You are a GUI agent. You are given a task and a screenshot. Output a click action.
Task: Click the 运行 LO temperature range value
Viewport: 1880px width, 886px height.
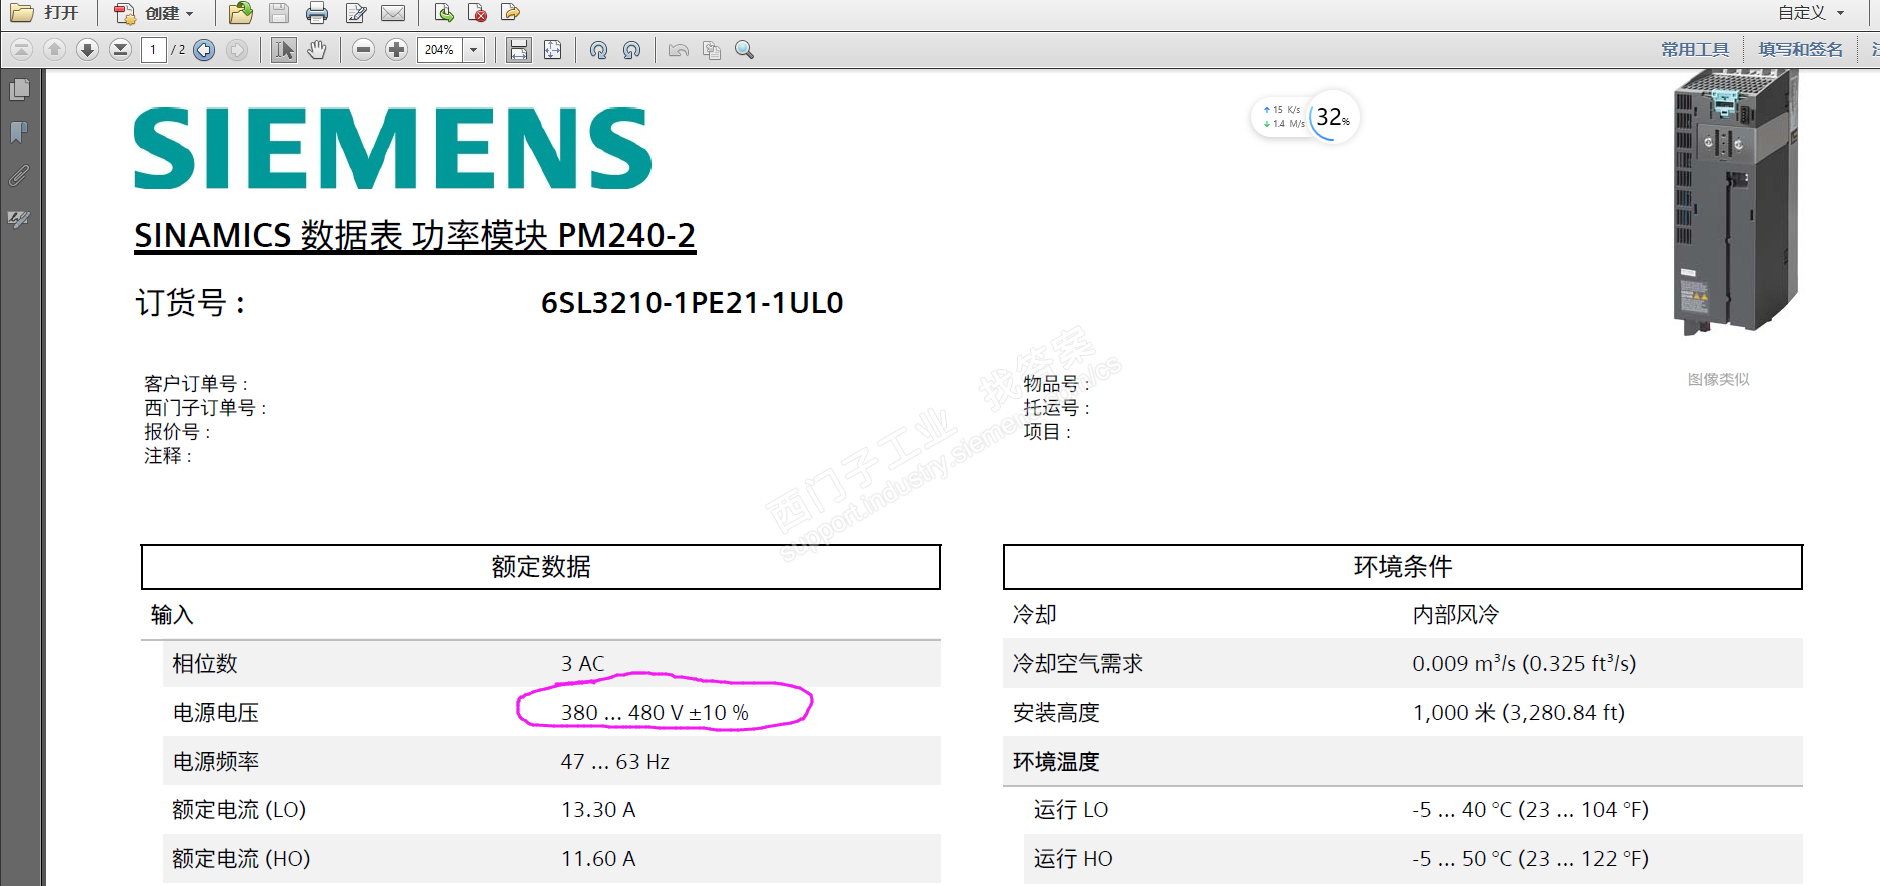pyautogui.click(x=1530, y=810)
